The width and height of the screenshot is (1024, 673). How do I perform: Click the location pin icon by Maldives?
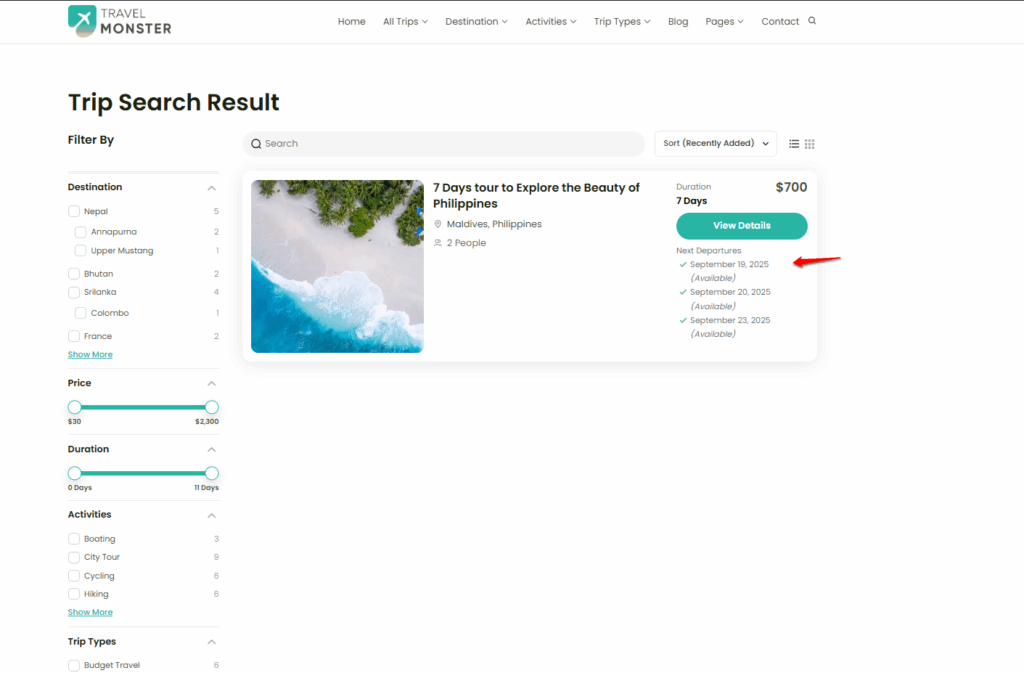pyautogui.click(x=438, y=224)
